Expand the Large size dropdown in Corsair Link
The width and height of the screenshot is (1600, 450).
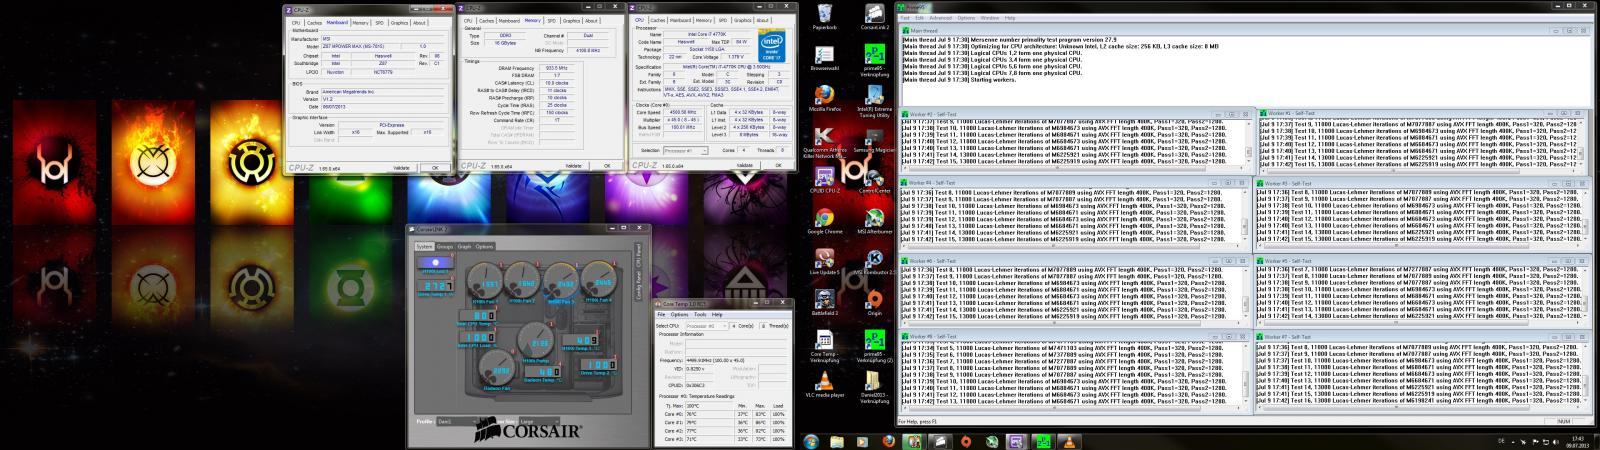[538, 422]
